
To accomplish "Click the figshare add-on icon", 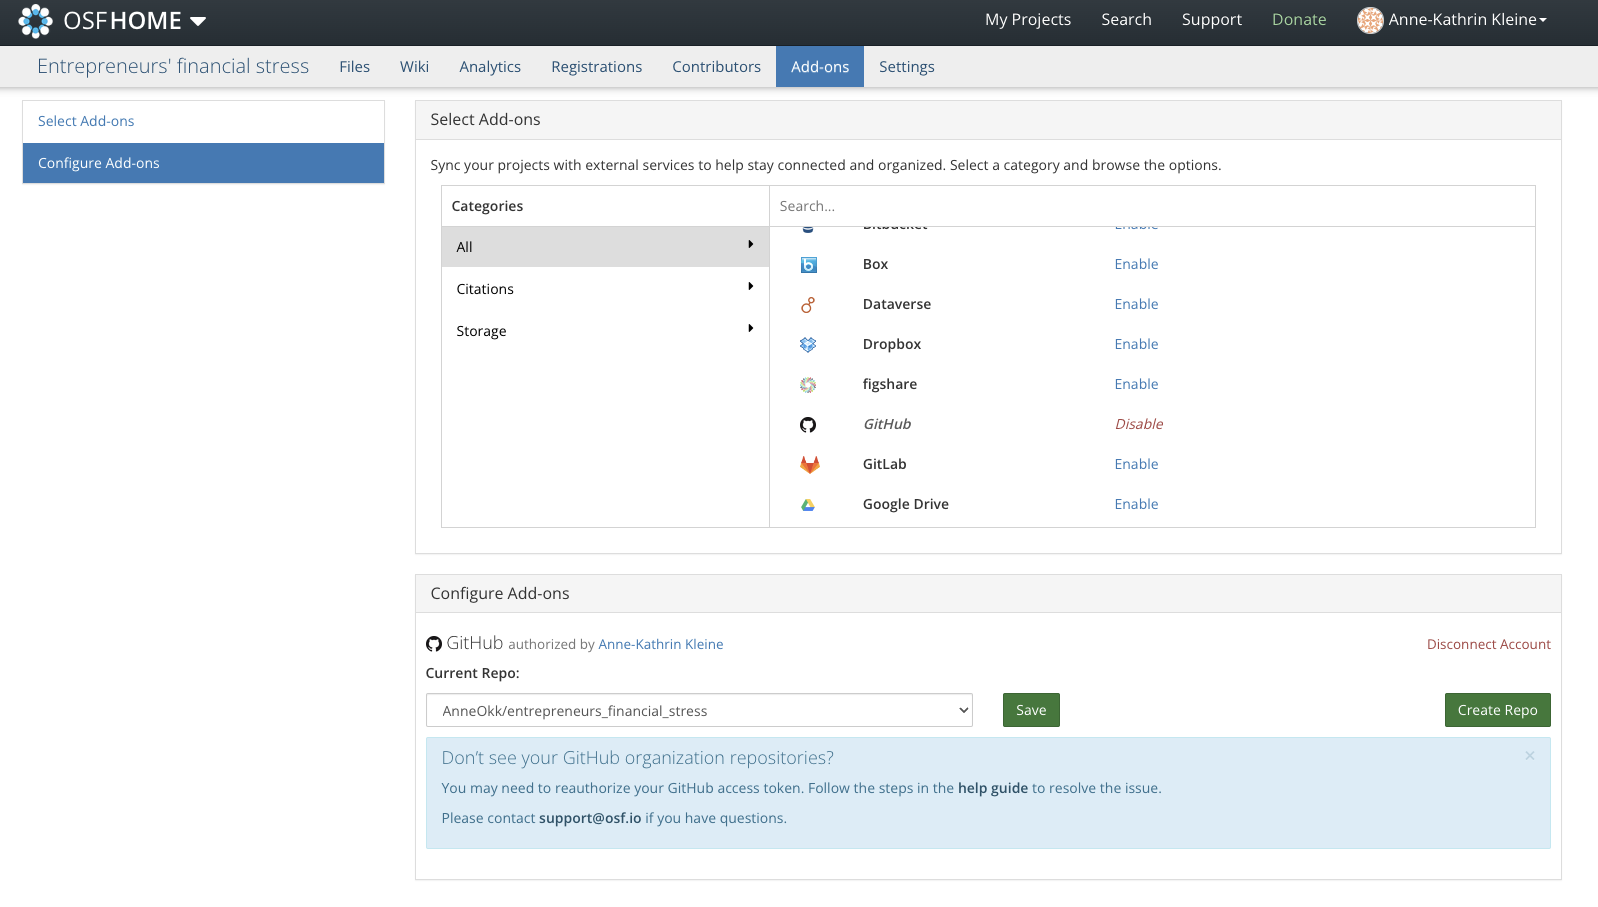I will pyautogui.click(x=808, y=385).
